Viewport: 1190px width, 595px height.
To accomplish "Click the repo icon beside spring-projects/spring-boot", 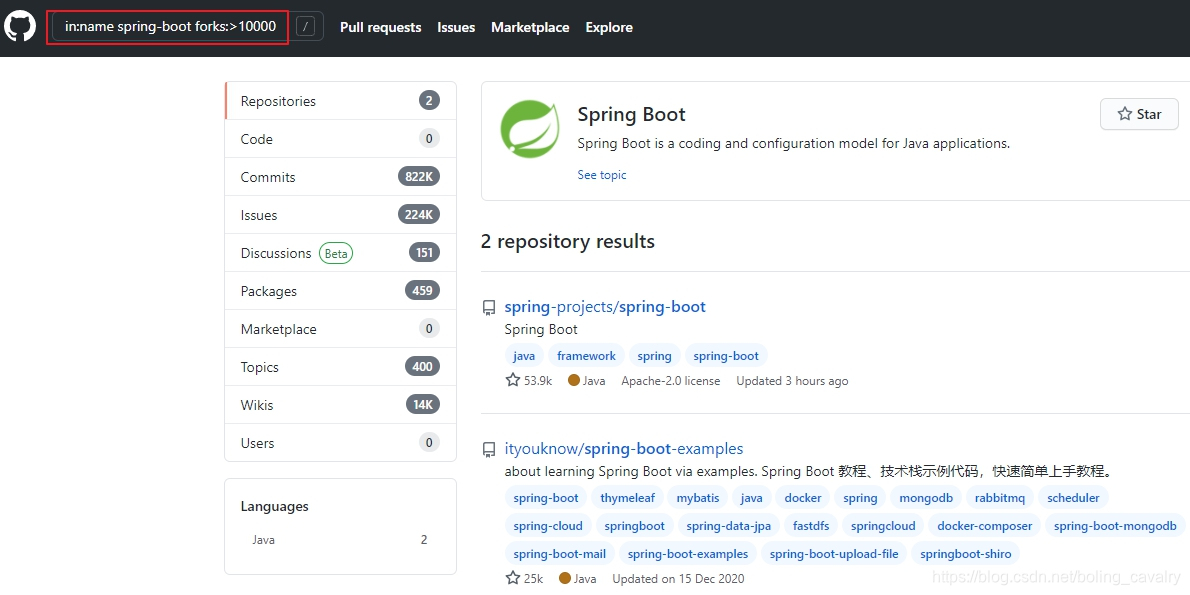I will coord(489,307).
